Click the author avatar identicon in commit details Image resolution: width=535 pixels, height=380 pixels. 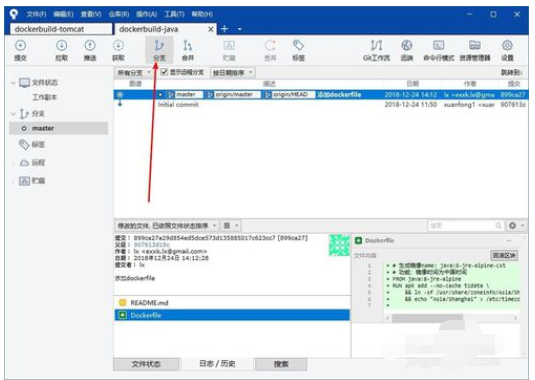coord(339,245)
